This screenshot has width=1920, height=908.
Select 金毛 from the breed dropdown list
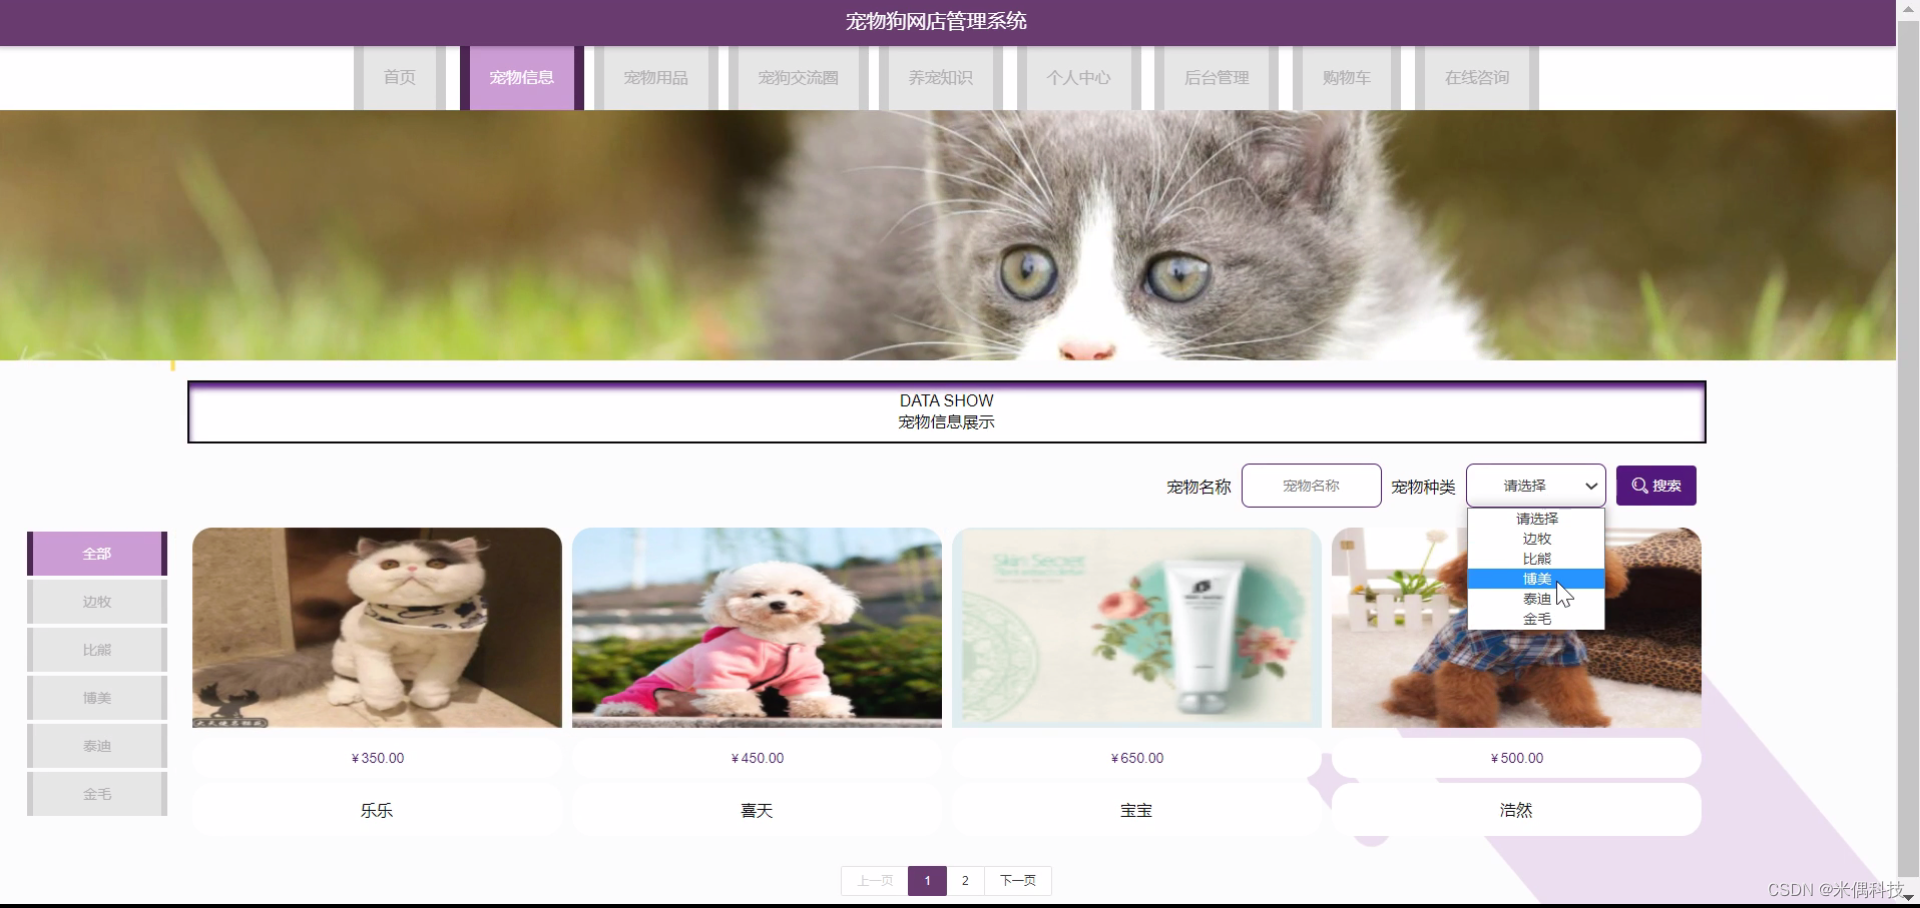click(x=1535, y=618)
